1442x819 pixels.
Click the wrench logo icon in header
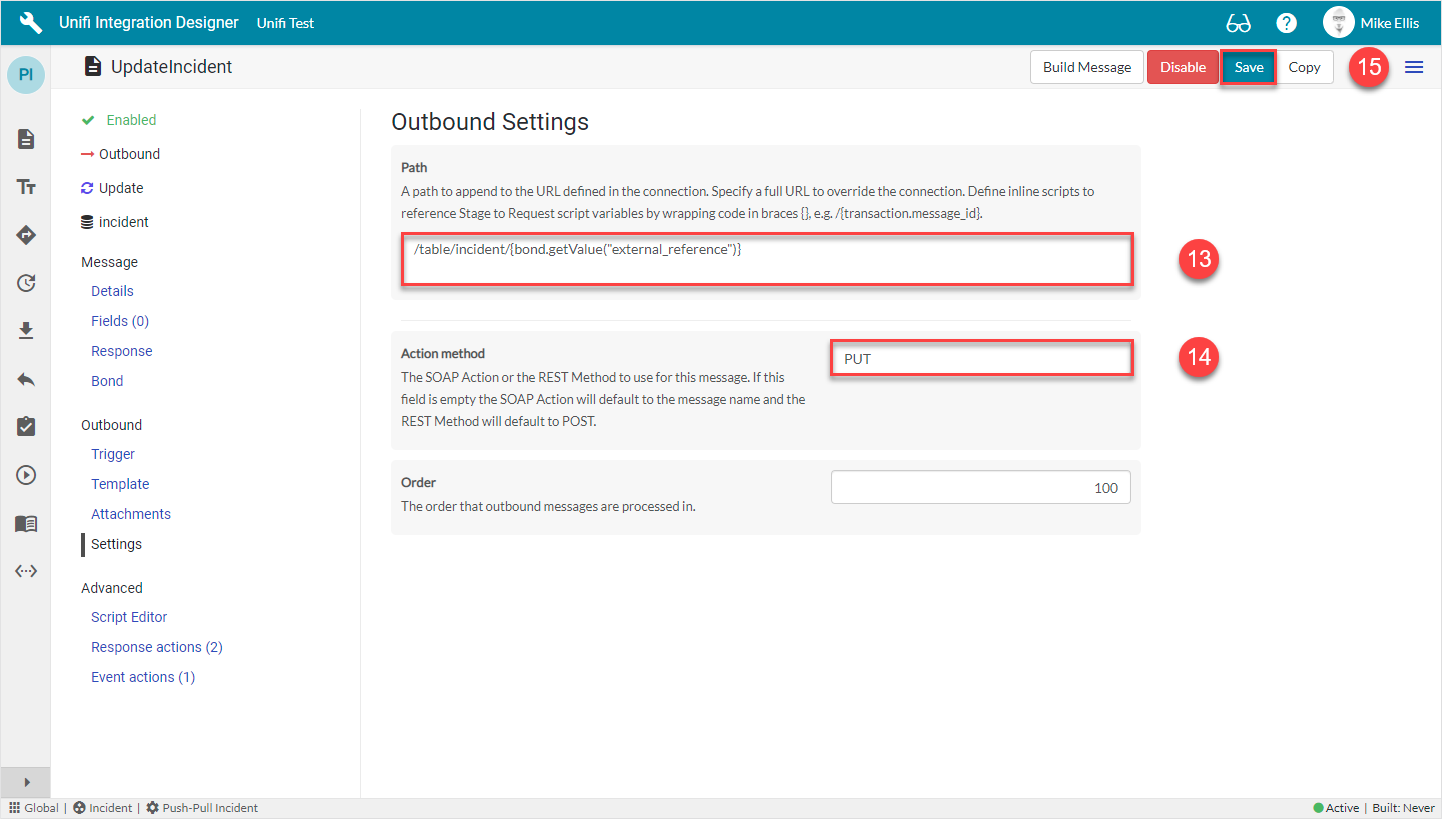click(31, 22)
